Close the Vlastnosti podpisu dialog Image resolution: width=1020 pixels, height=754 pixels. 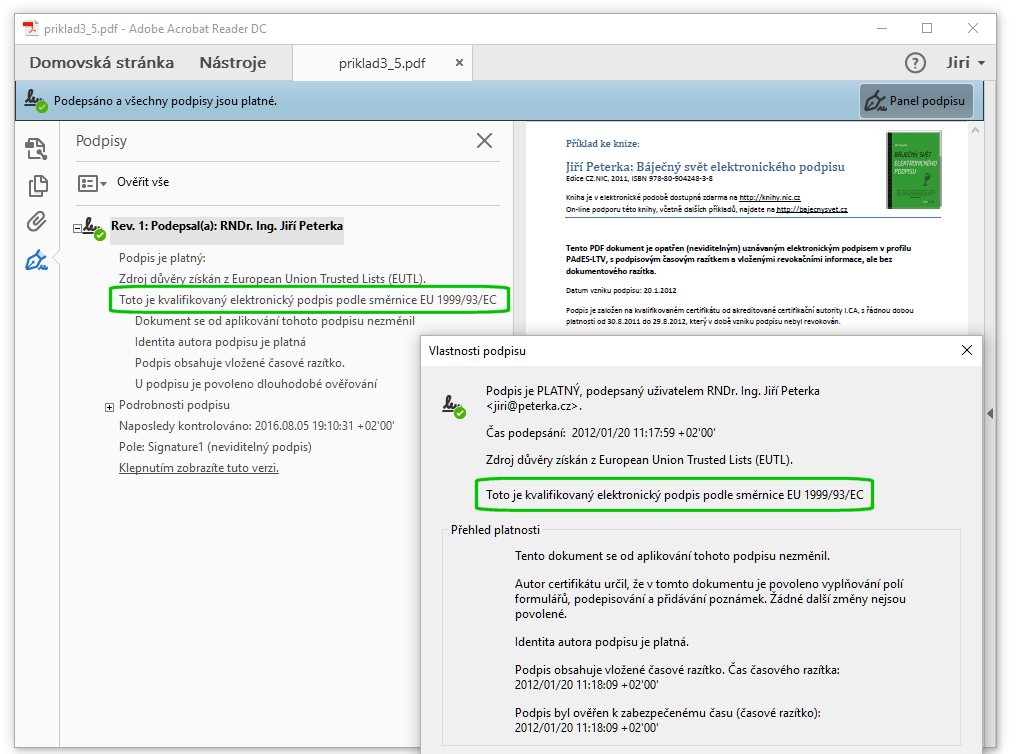[x=967, y=350]
